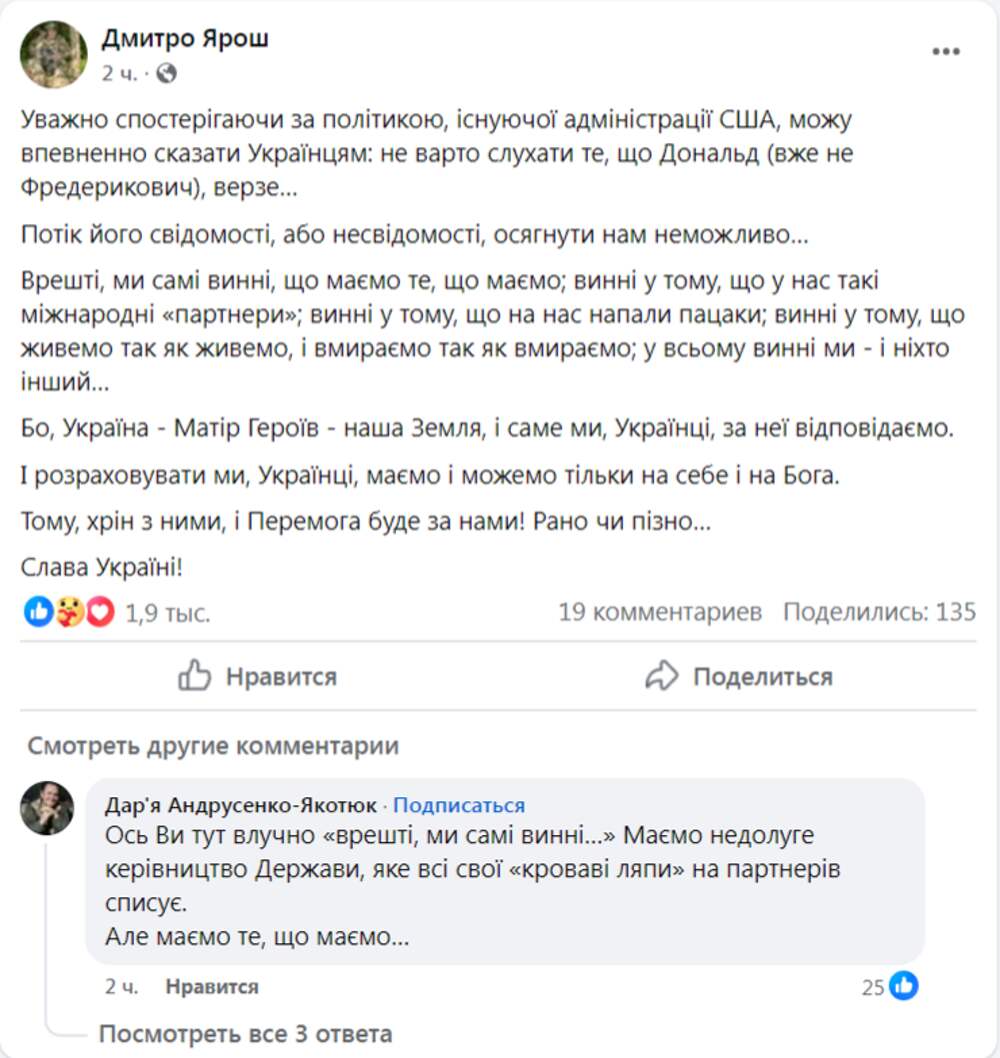Viewport: 1000px width, 1058px height.
Task: Click the Поделиться button label
Action: tap(762, 677)
